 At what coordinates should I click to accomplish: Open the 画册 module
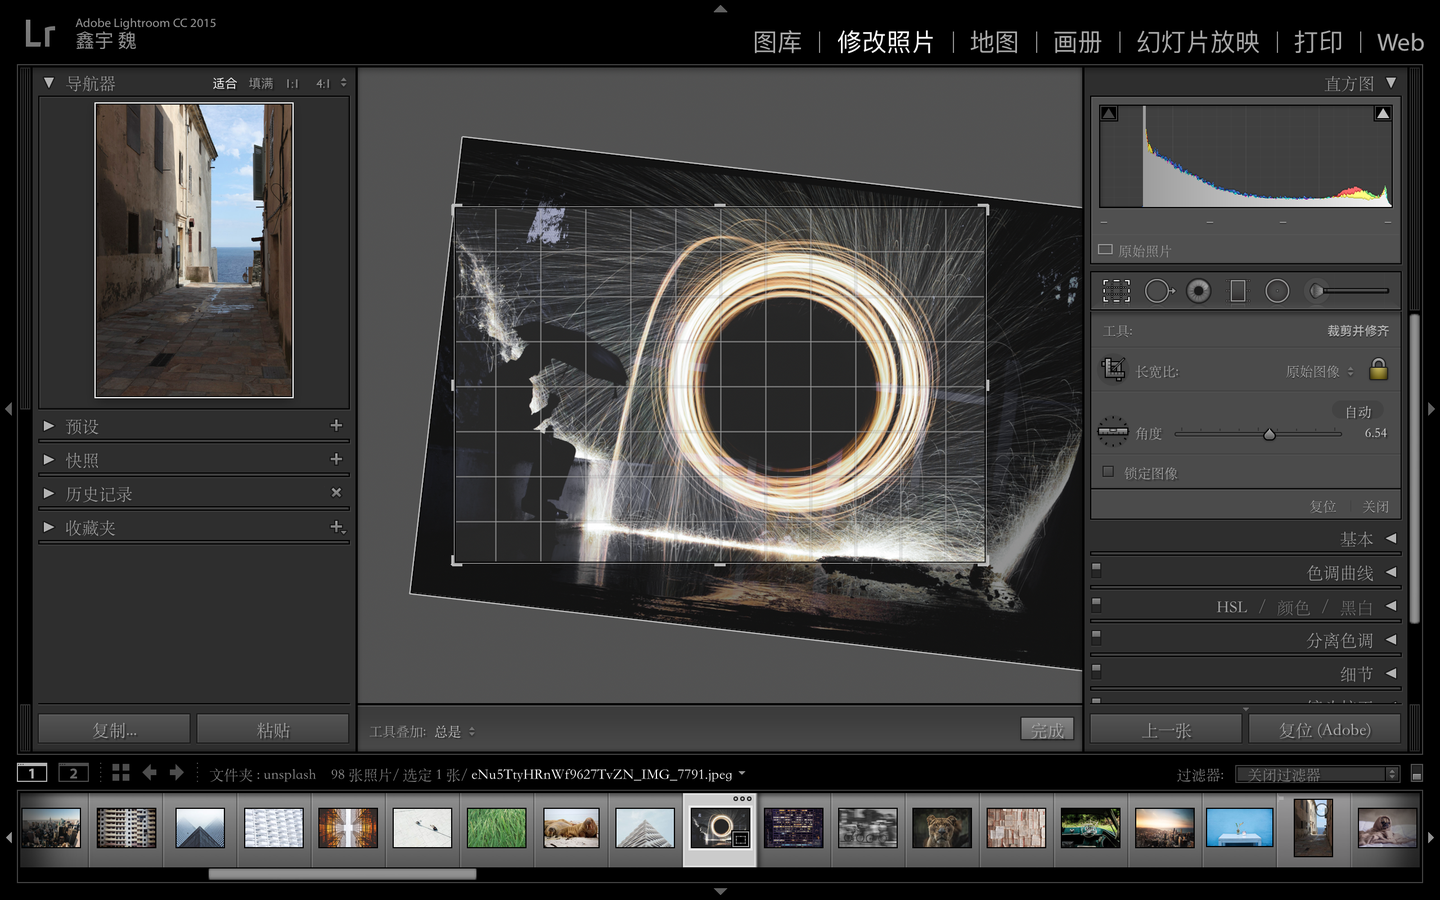tap(1078, 42)
